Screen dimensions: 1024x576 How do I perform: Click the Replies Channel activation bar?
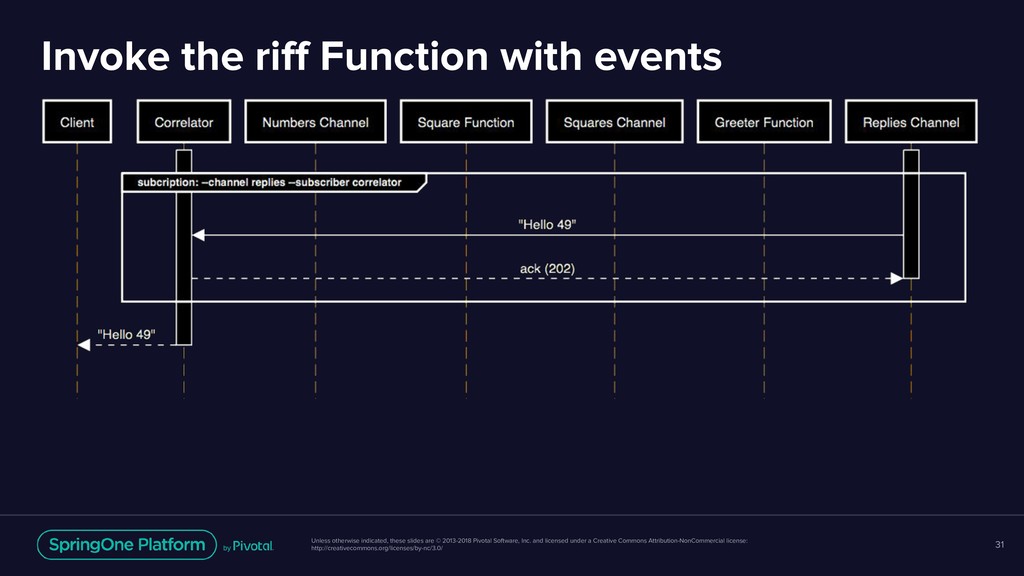tap(911, 214)
